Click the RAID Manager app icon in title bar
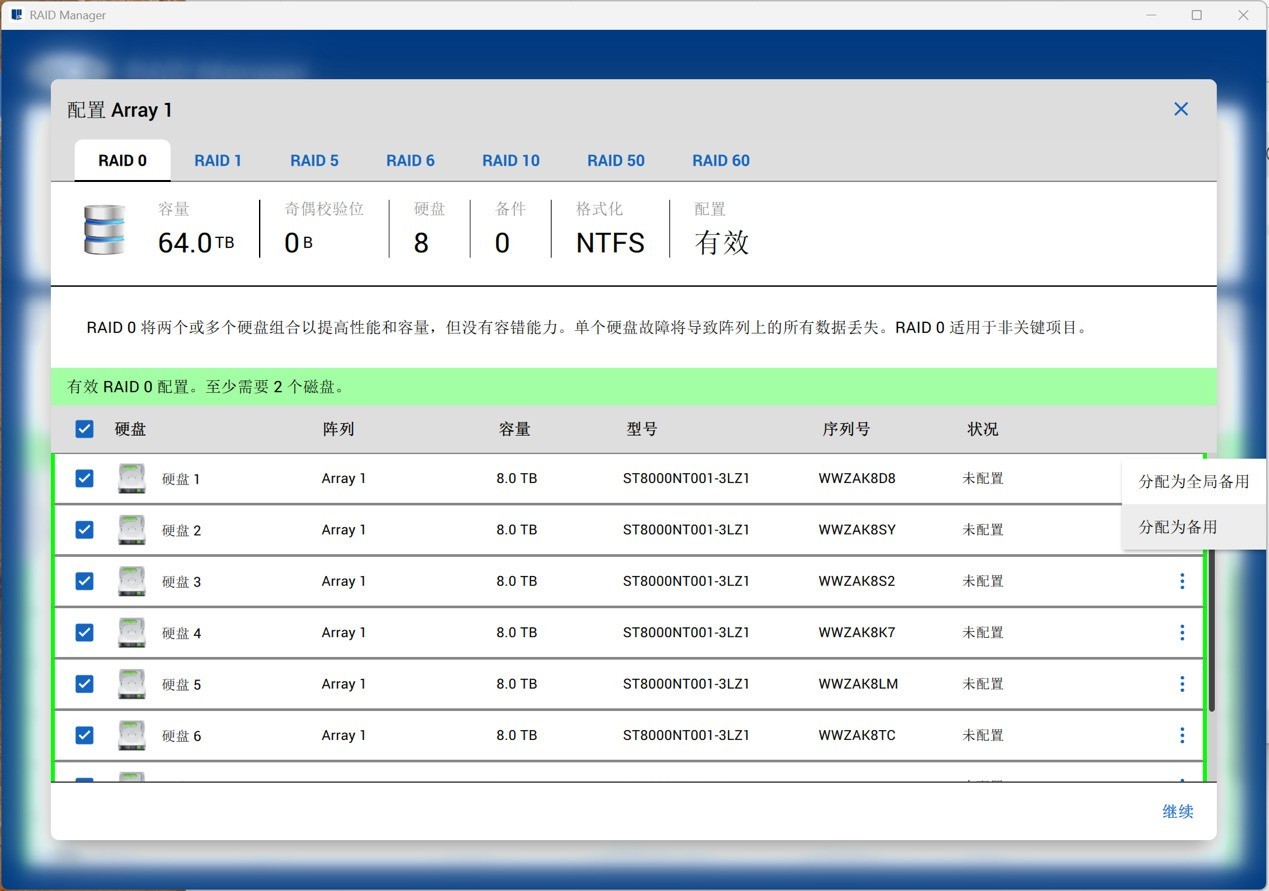Viewport: 1269px width, 891px height. point(16,15)
